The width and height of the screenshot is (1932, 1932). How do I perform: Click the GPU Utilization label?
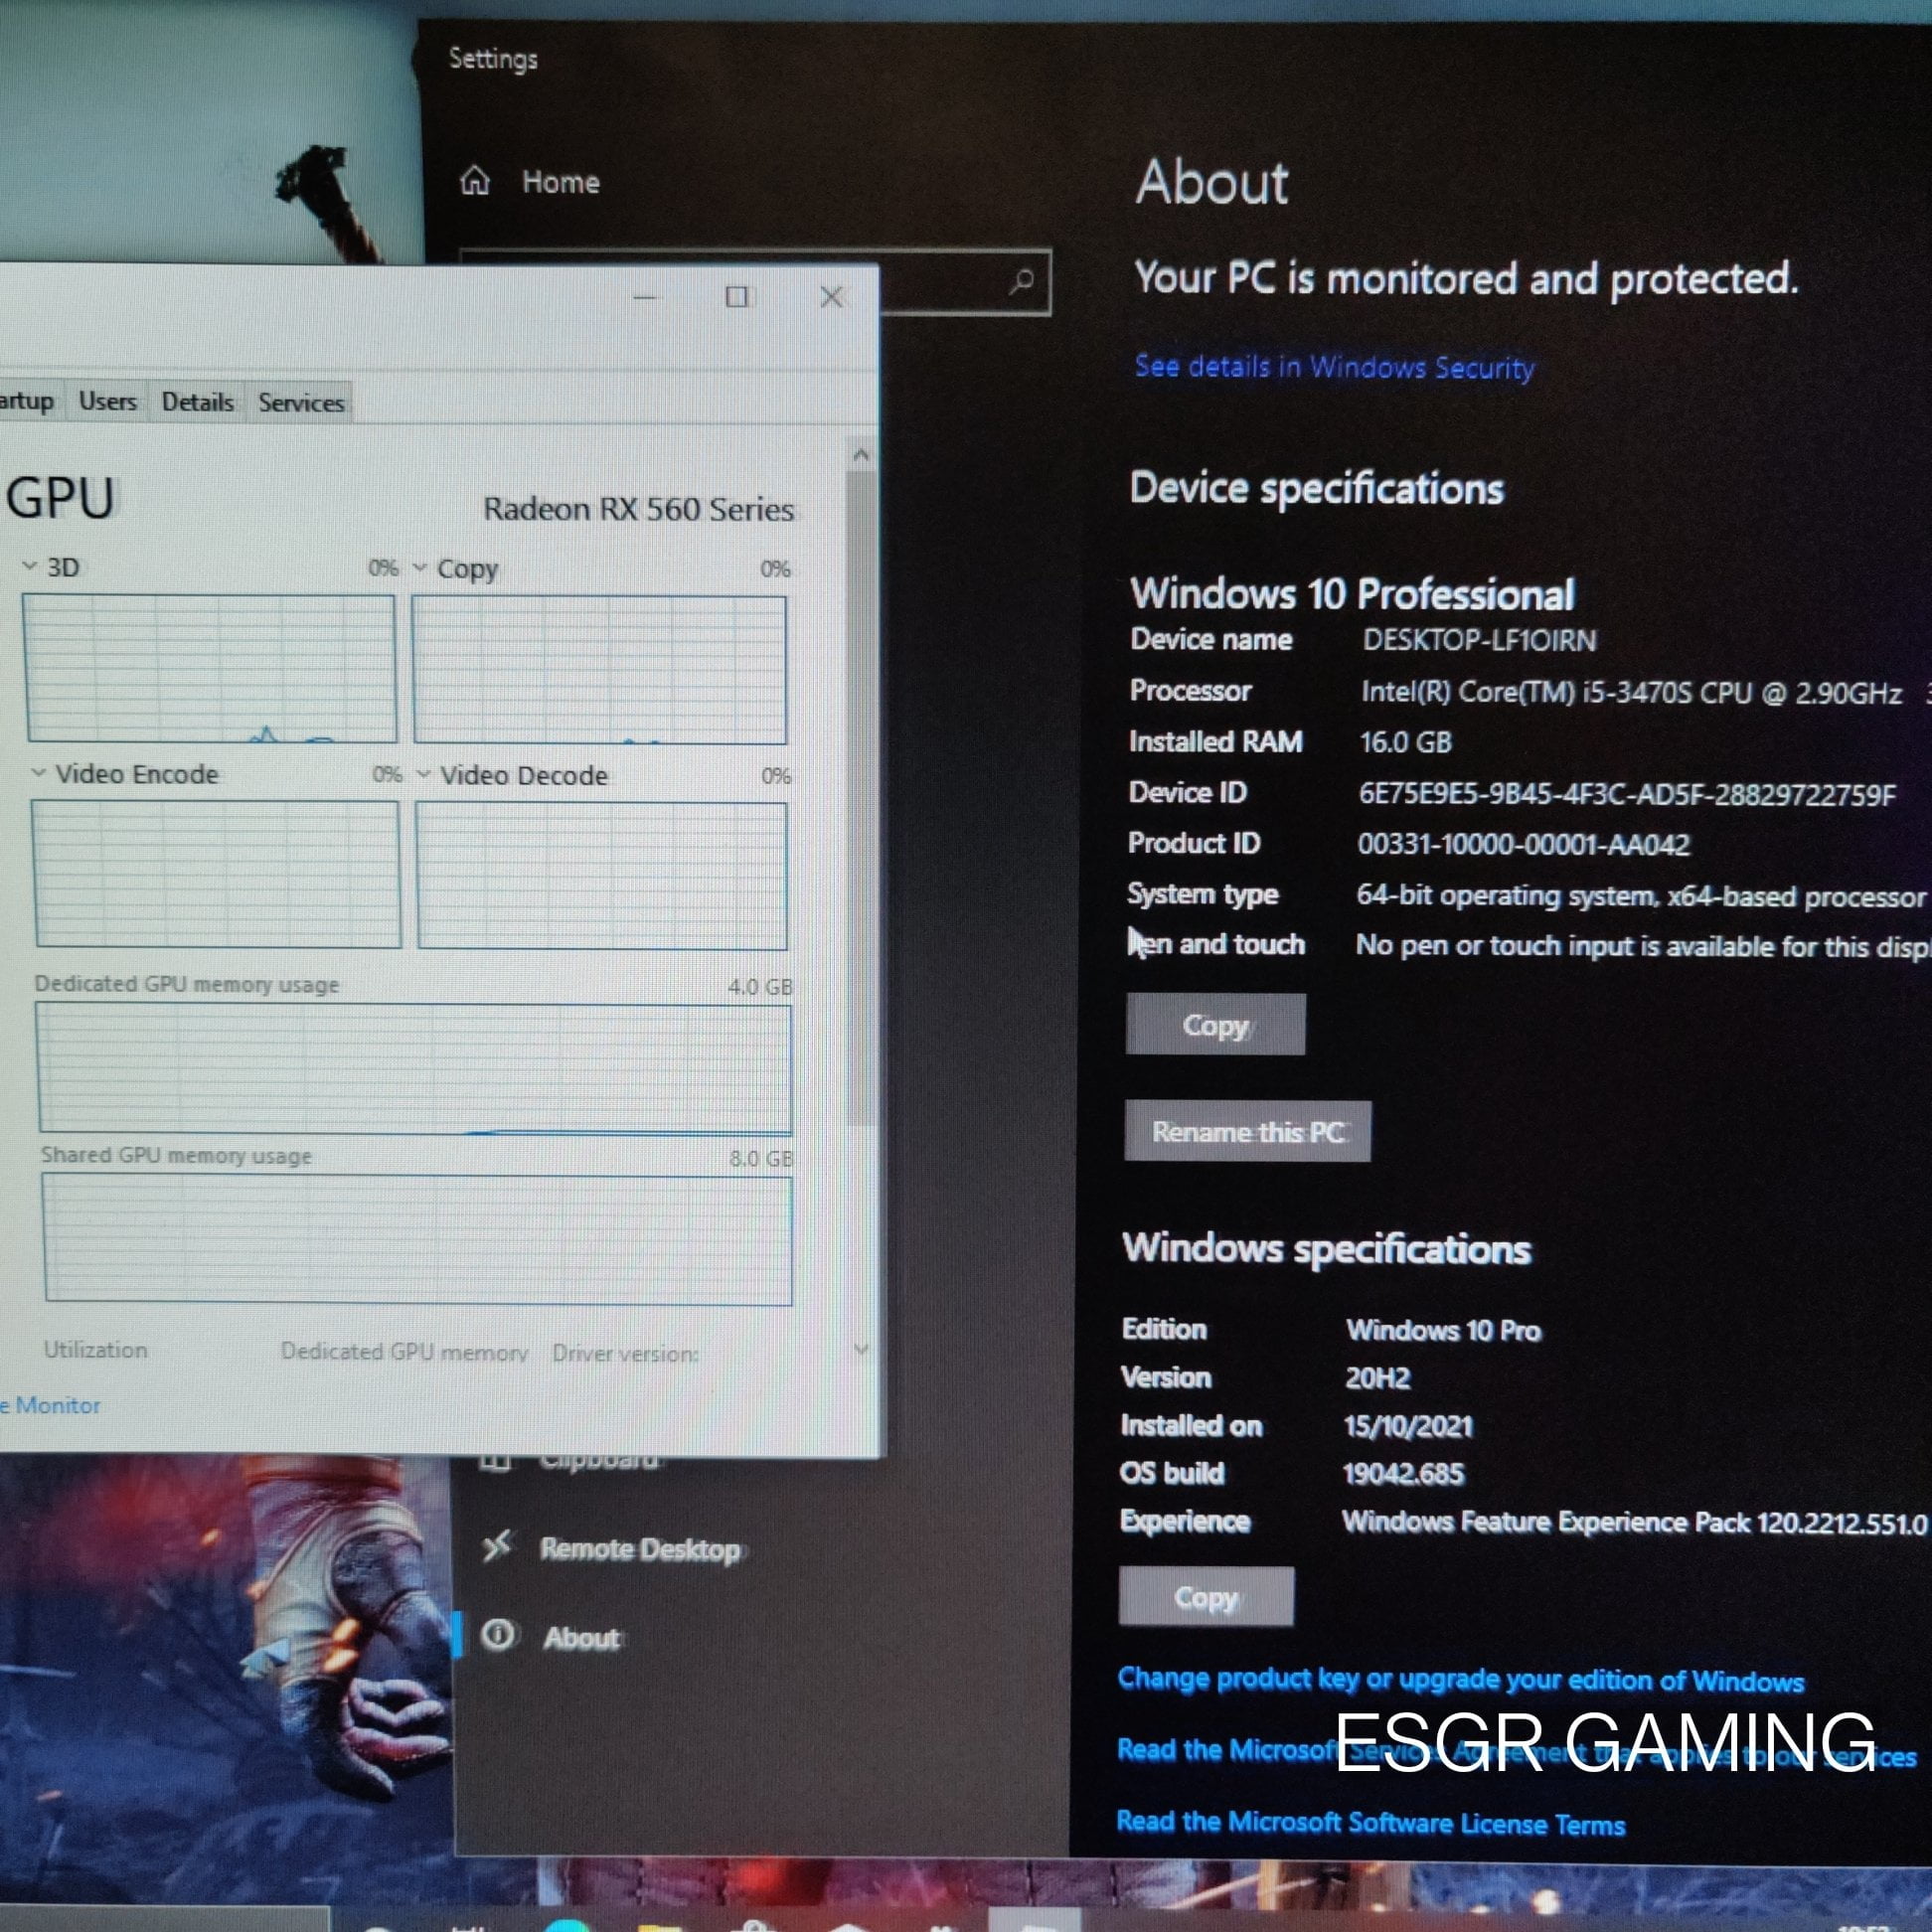[x=95, y=1350]
